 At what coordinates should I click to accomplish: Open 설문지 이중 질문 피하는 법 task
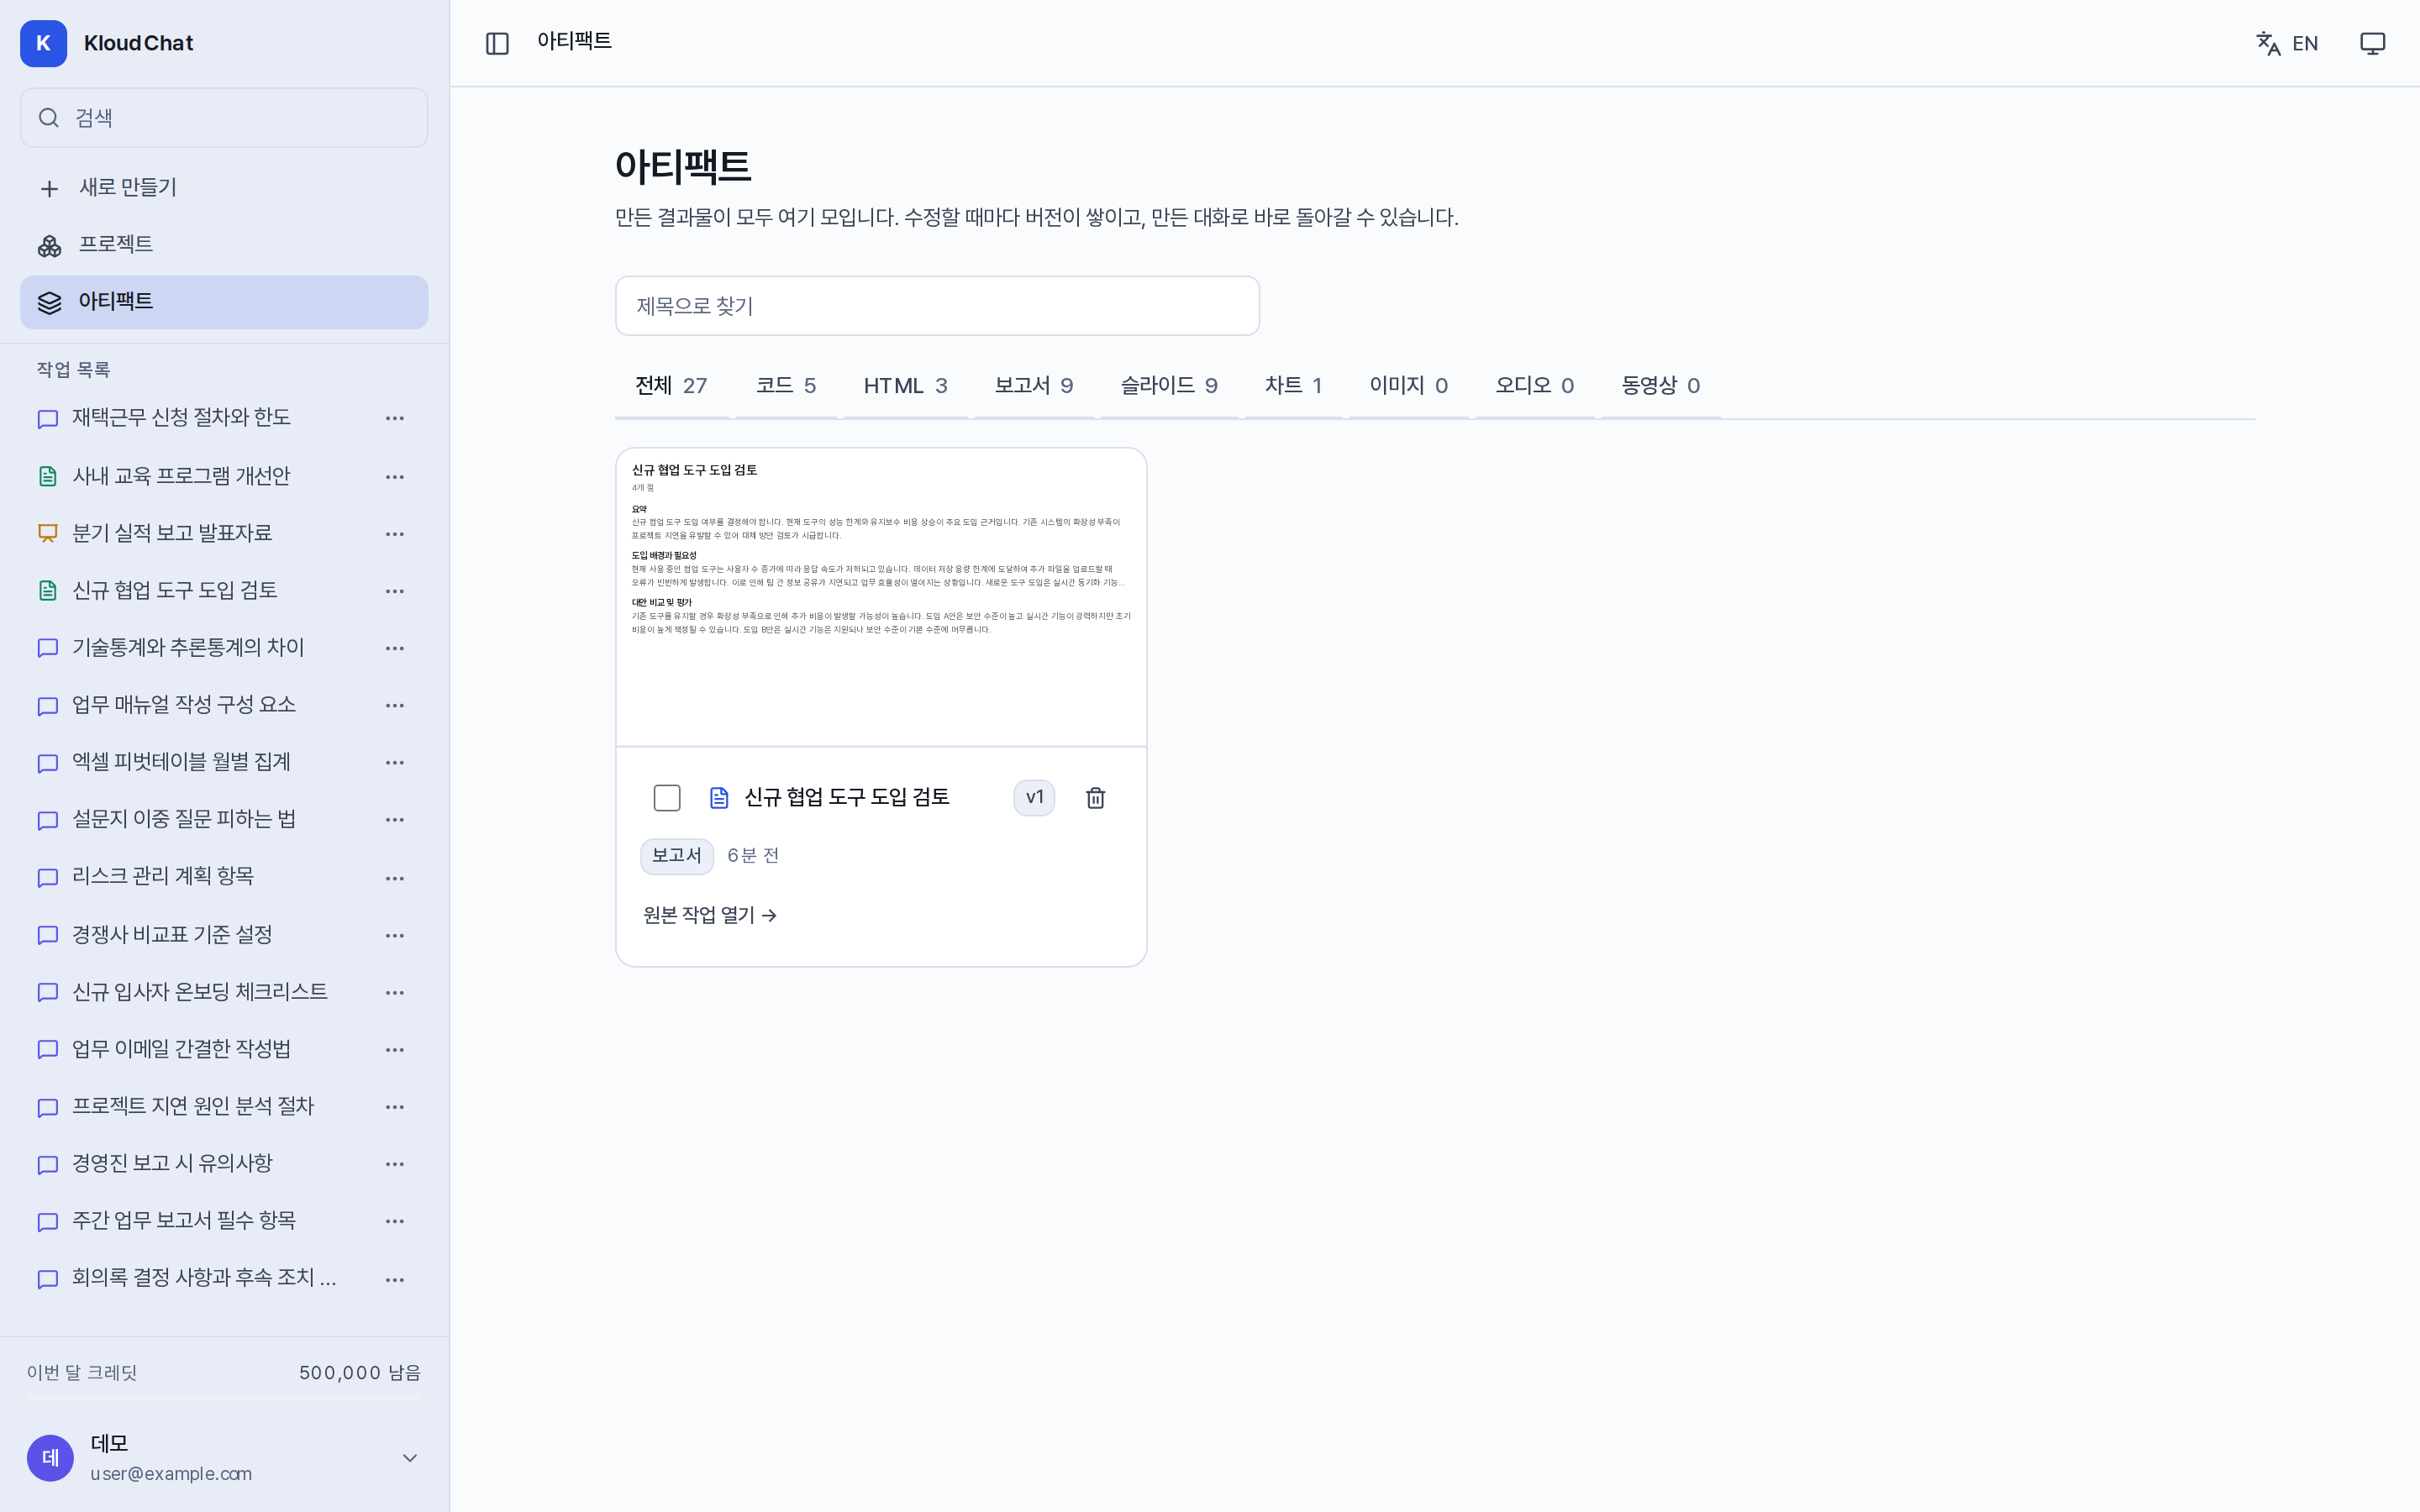coord(184,819)
